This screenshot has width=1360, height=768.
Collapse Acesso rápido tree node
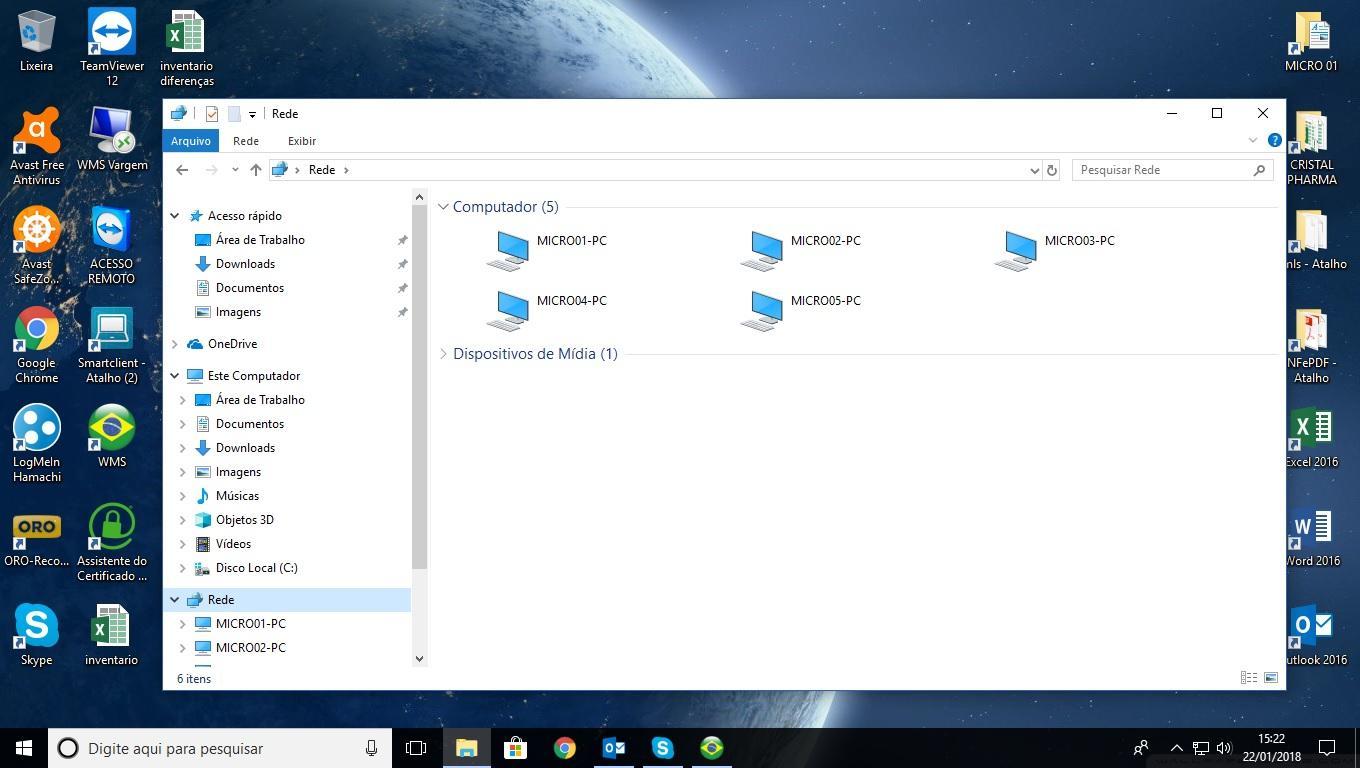pyautogui.click(x=175, y=216)
